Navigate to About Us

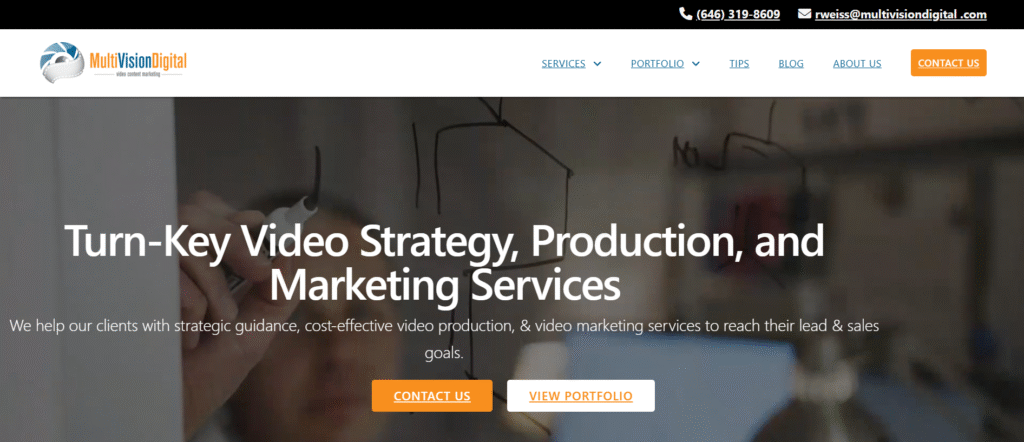(x=857, y=63)
